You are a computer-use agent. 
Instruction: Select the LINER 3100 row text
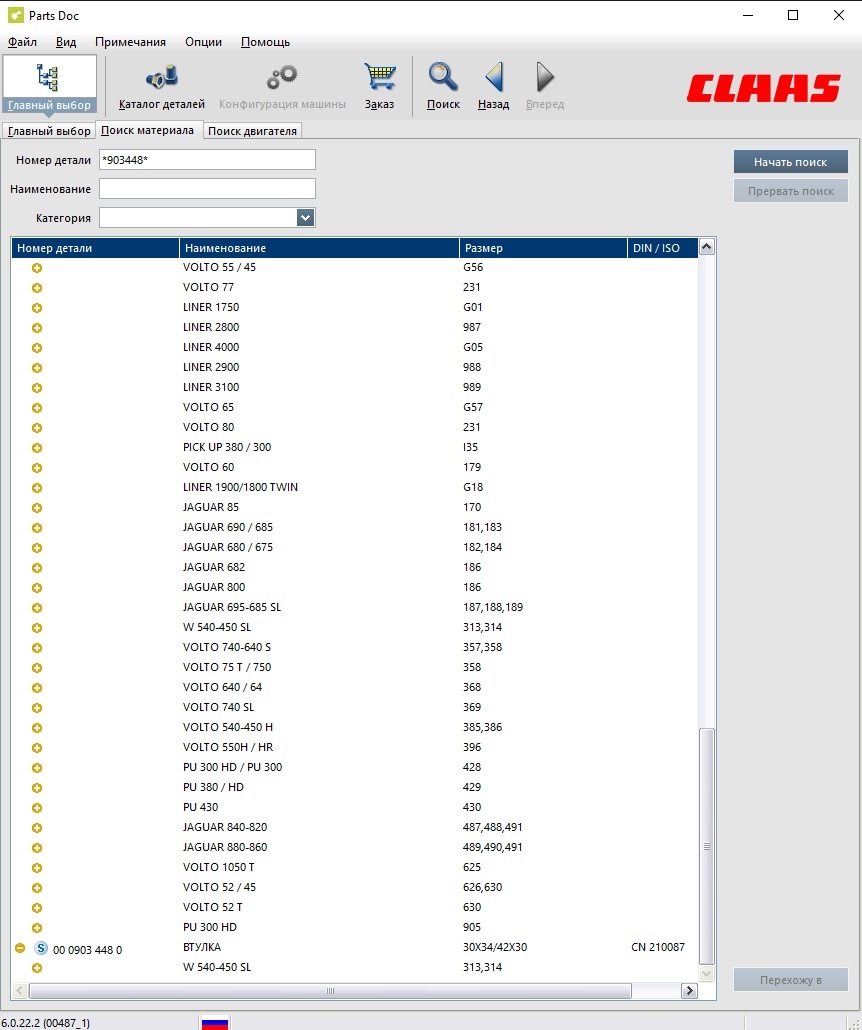(x=211, y=388)
